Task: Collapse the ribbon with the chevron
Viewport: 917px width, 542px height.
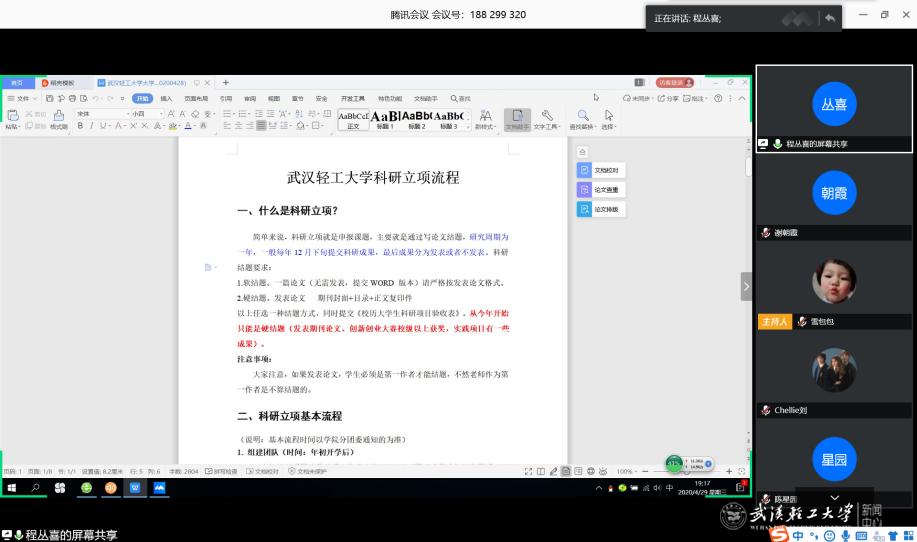Action: click(742, 98)
